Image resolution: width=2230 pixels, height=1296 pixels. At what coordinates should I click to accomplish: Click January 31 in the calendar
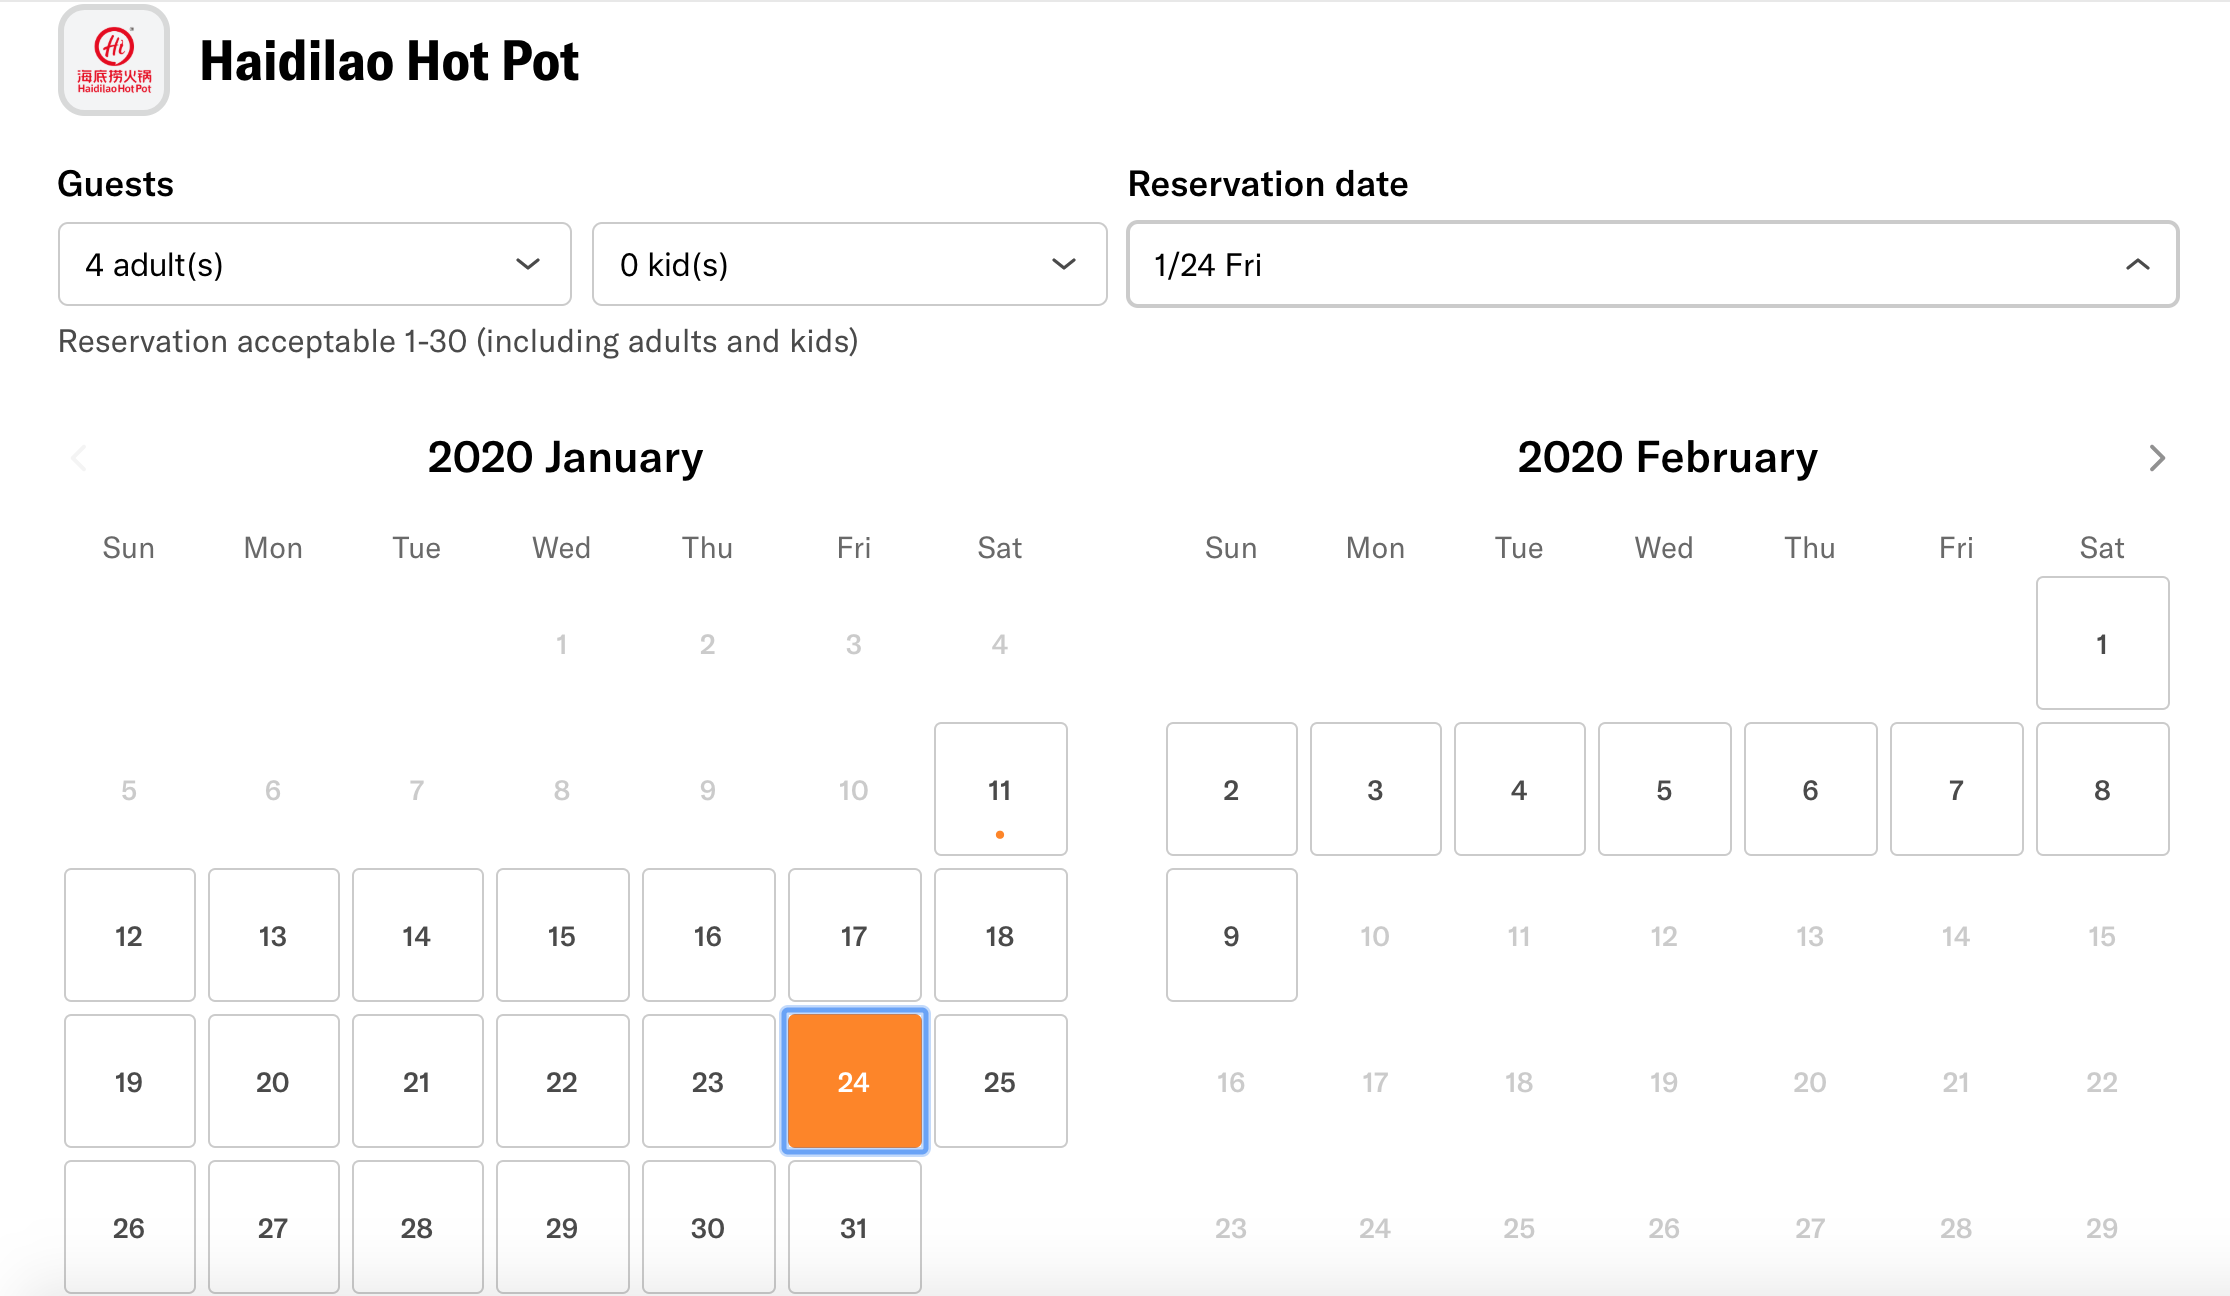coord(854,1228)
